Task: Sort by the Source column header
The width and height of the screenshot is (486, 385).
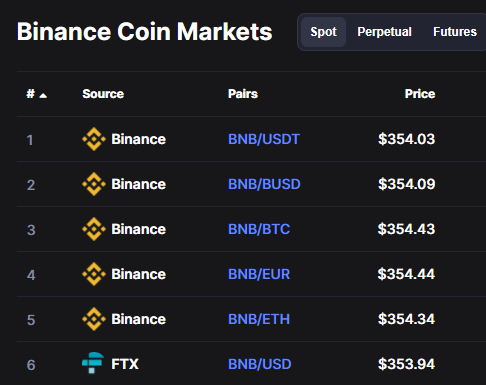Action: [103, 94]
